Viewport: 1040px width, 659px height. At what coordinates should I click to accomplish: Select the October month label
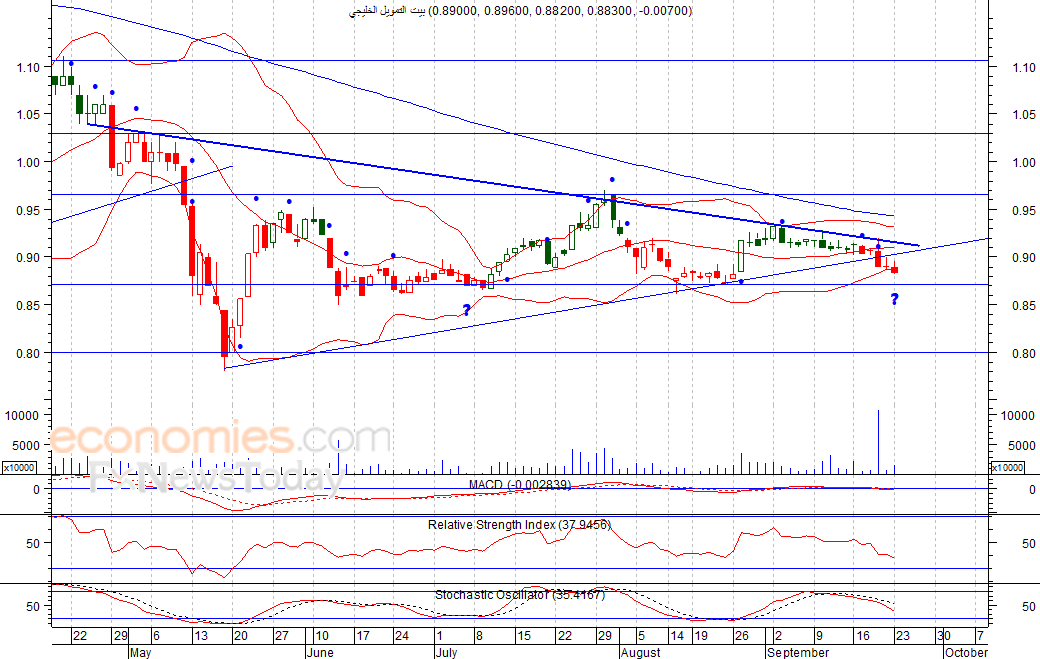tap(966, 652)
